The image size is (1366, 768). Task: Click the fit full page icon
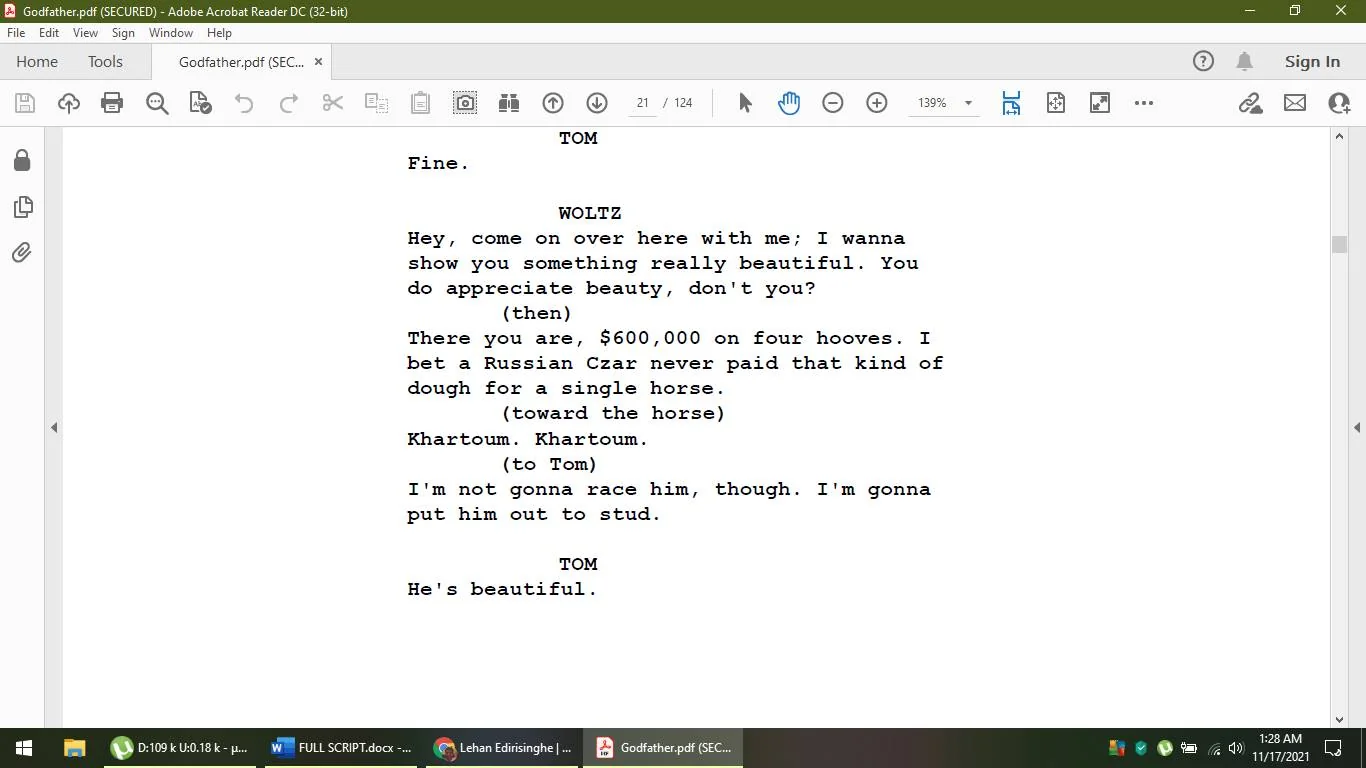1056,103
